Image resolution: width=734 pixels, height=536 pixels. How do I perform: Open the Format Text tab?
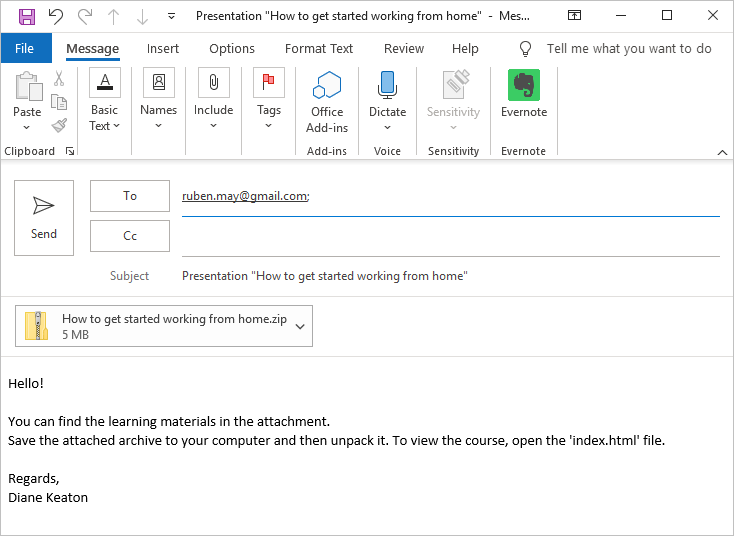[x=319, y=48]
